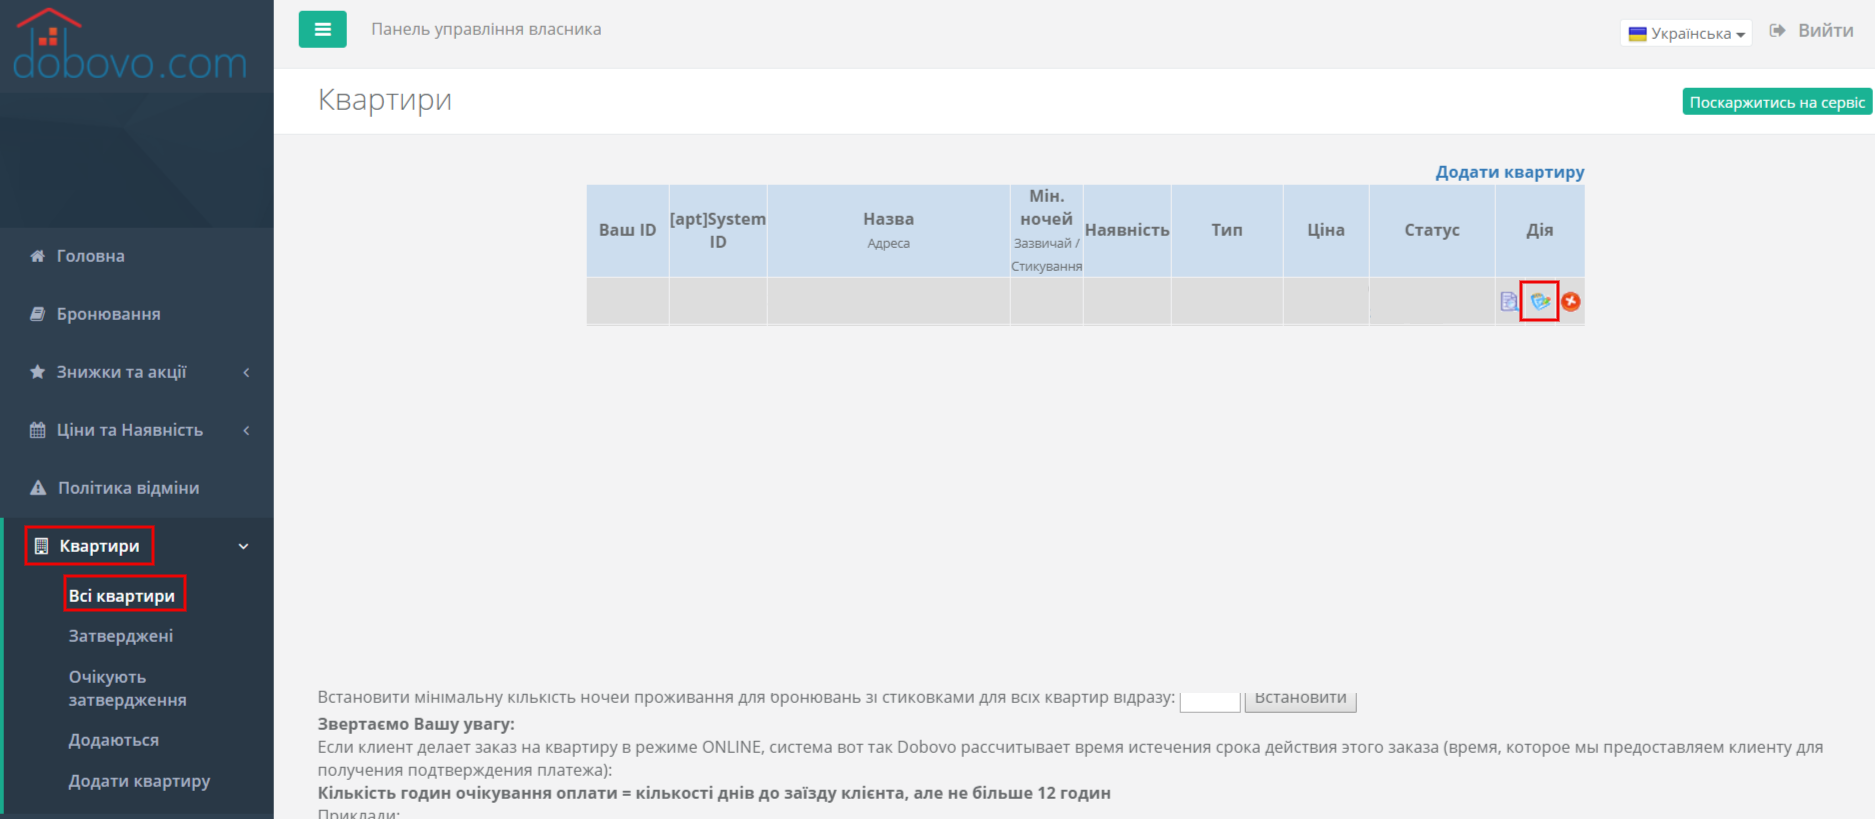This screenshot has width=1875, height=819.
Task: Click the calendar icon for Ціни та Наявність
Action: pyautogui.click(x=38, y=430)
